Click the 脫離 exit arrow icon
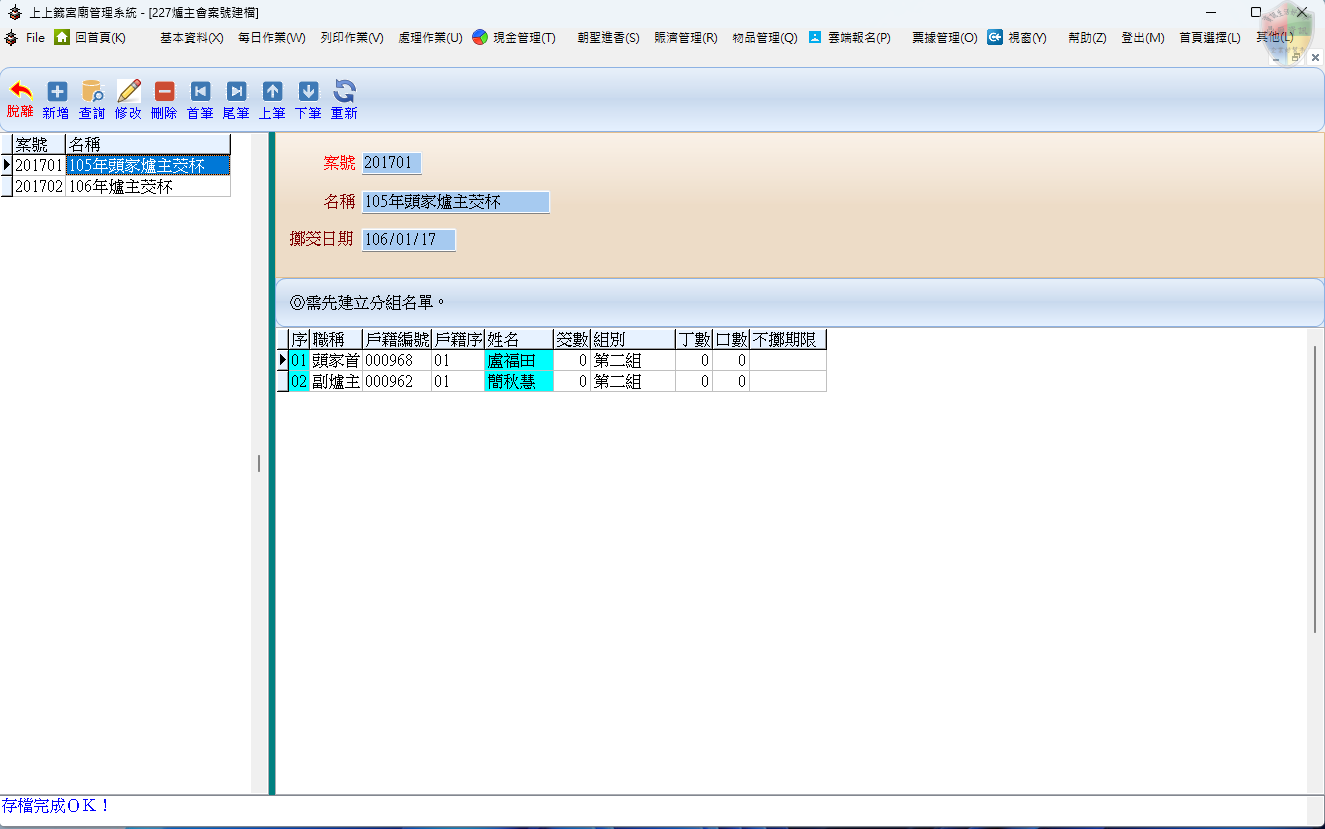Screen dimensions: 1325x829 20,92
